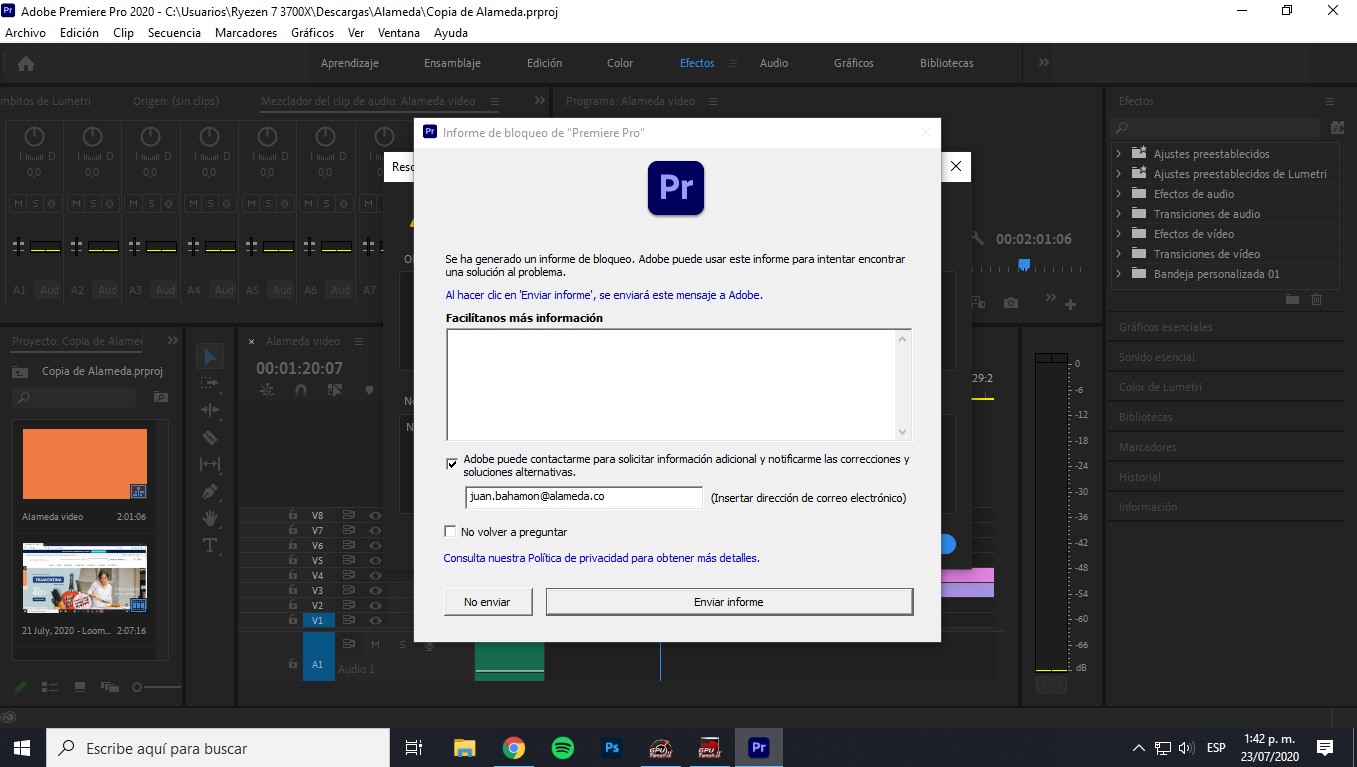The width and height of the screenshot is (1357, 767).
Task: Select the Type tool
Action: pyautogui.click(x=210, y=545)
